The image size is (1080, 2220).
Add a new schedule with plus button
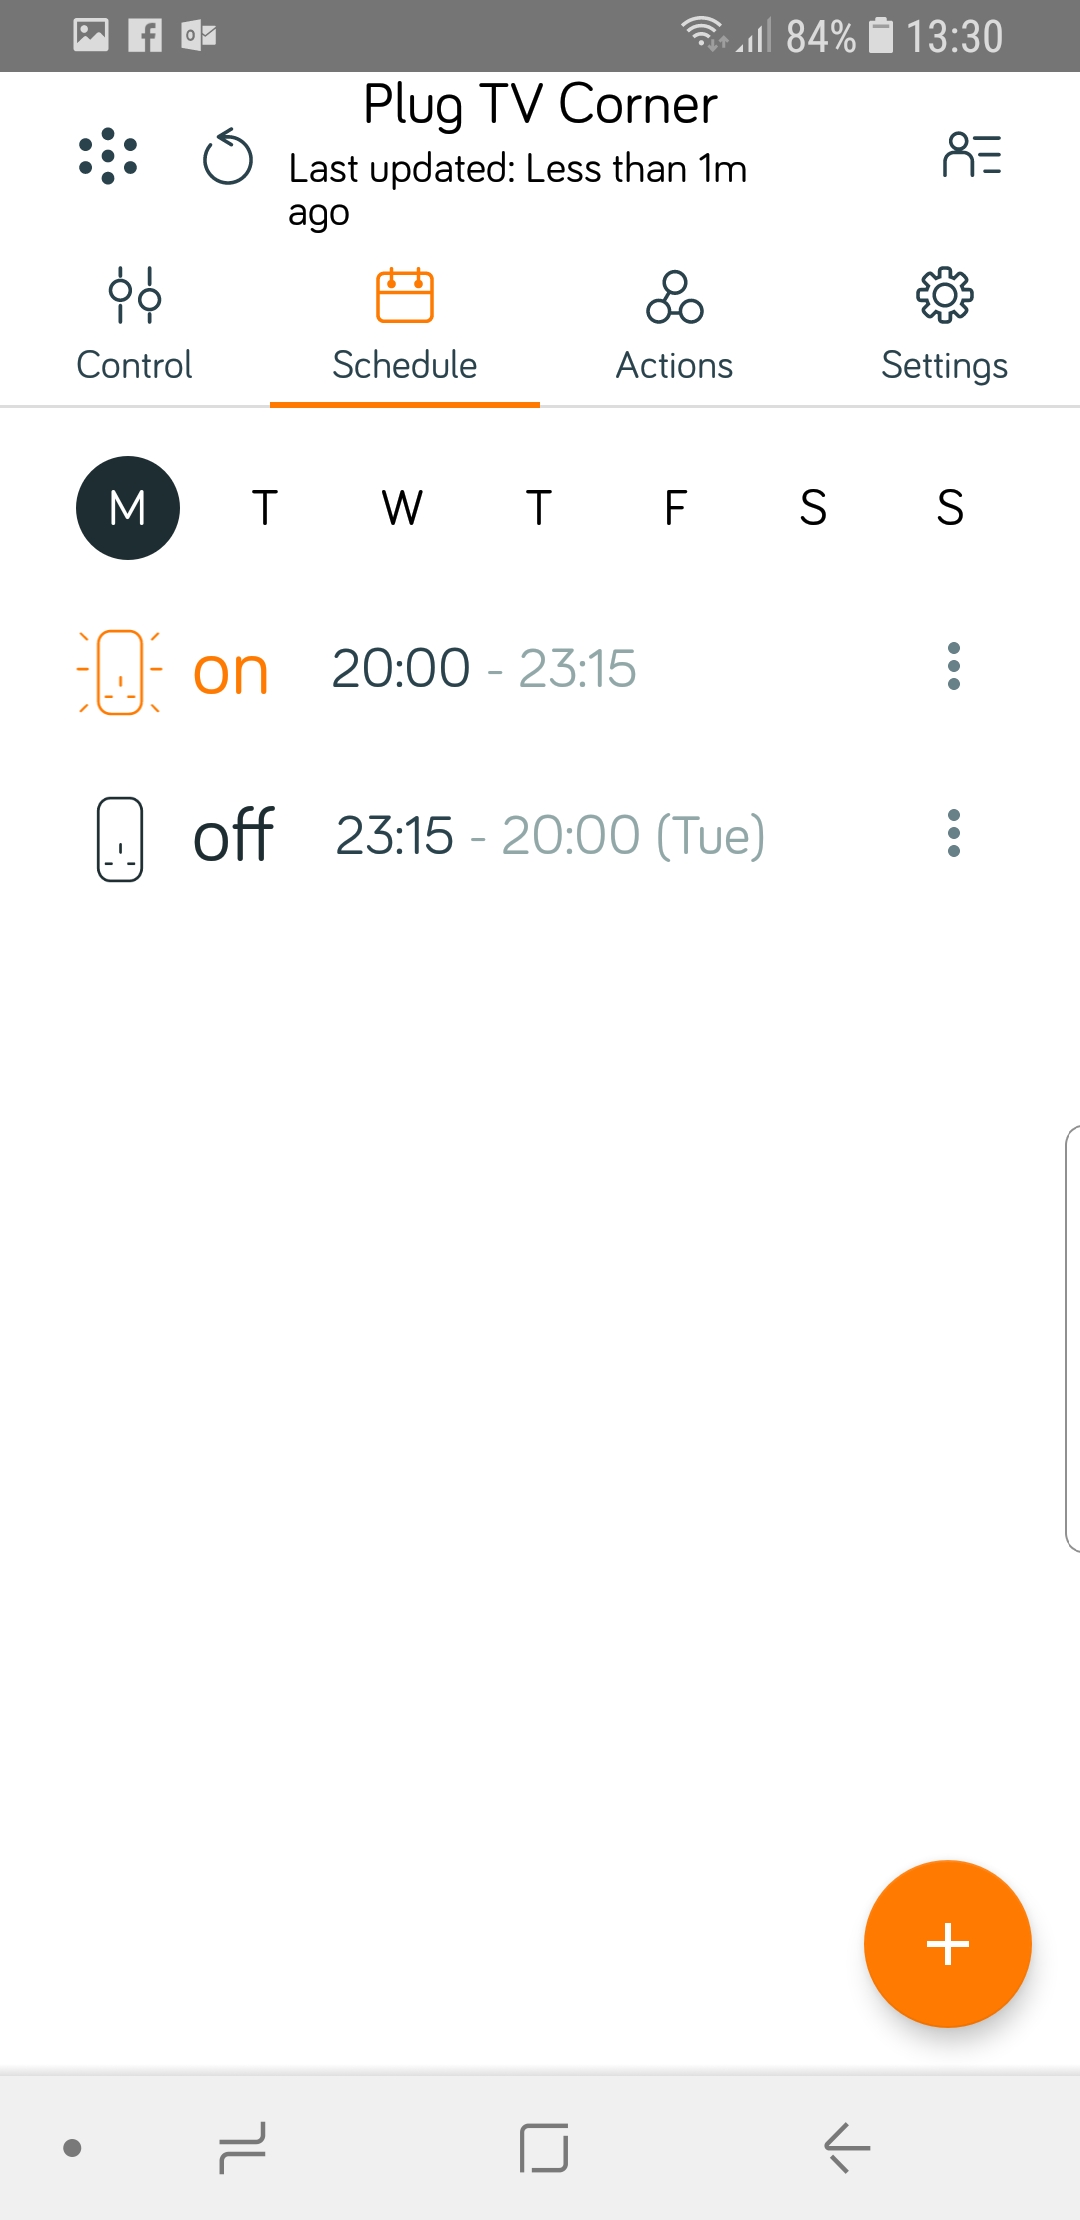pos(947,1944)
